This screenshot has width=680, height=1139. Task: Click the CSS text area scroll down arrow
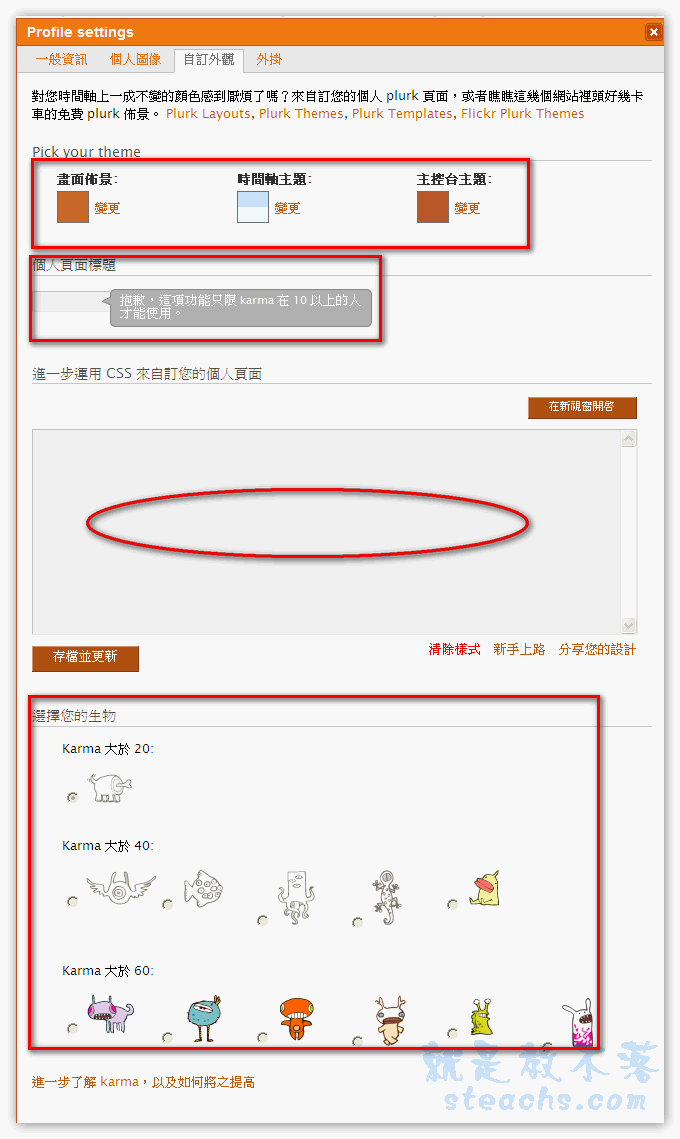pyautogui.click(x=629, y=625)
